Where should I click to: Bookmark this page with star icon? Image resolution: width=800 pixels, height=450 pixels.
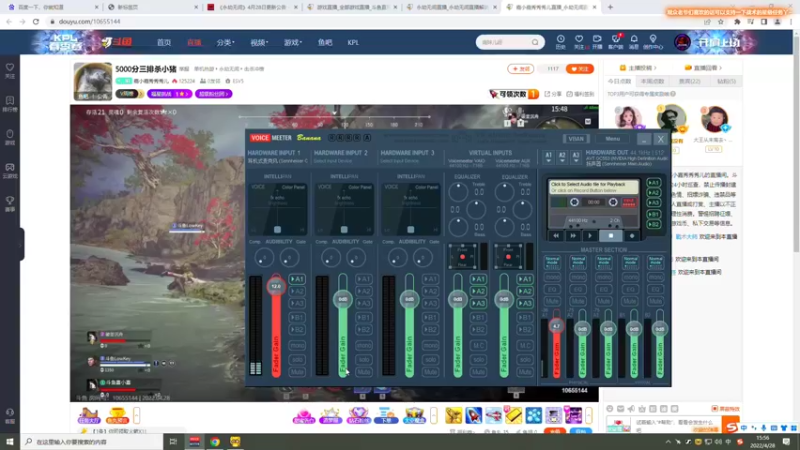coord(720,21)
